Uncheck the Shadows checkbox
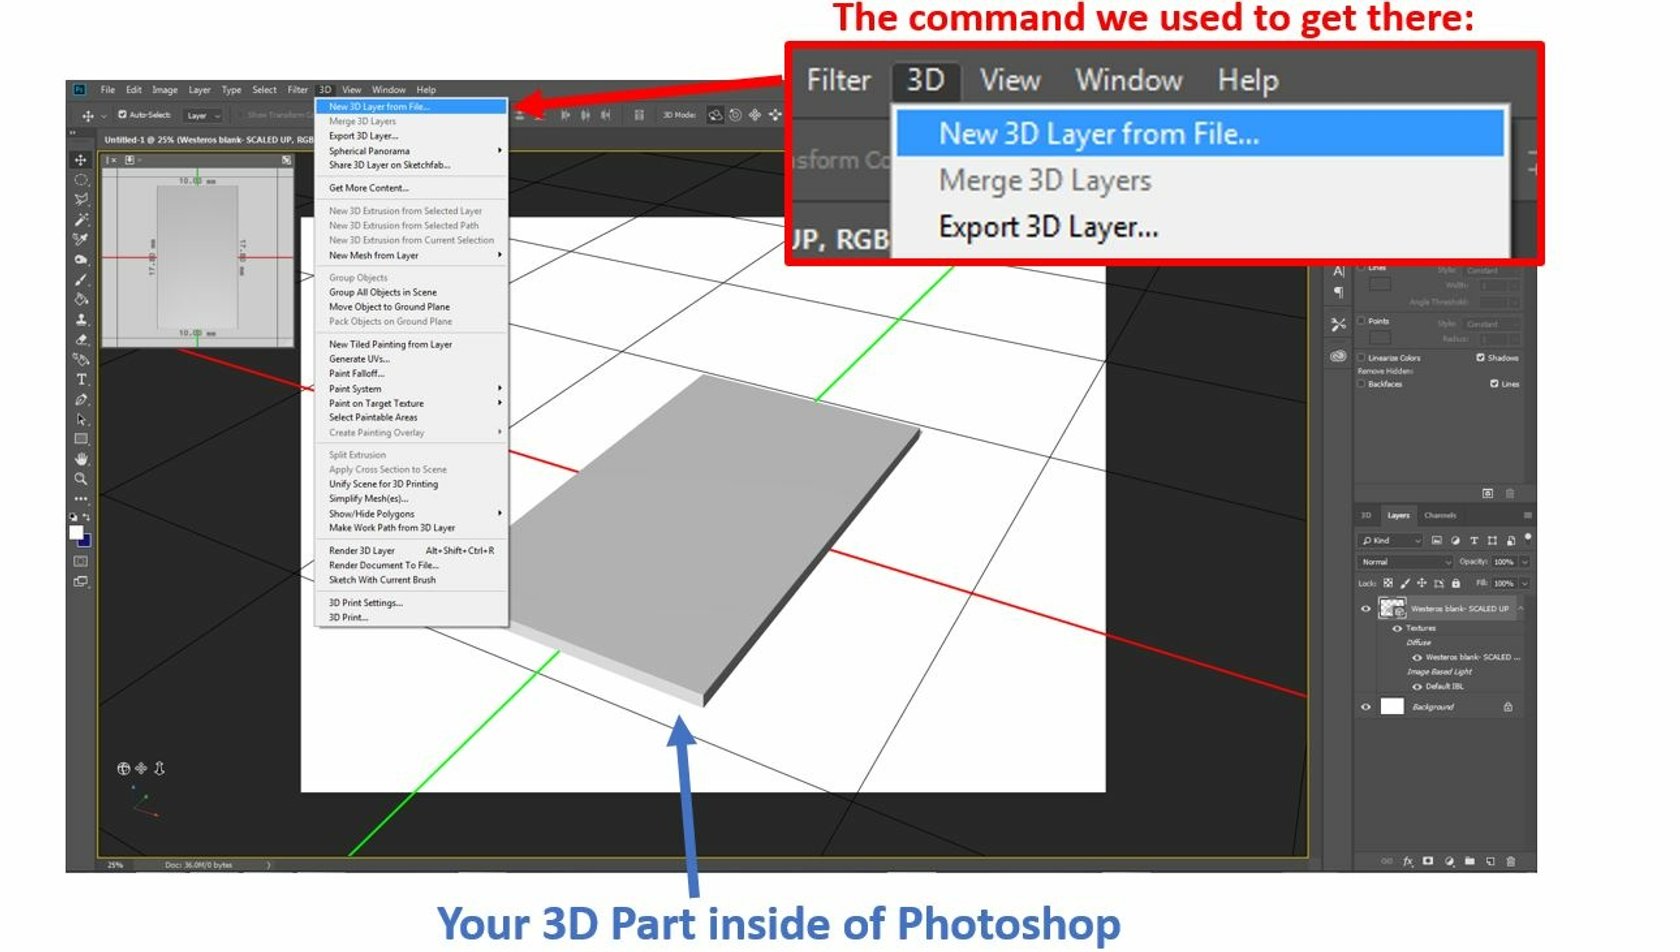This screenshot has width=1680, height=952. (1481, 357)
